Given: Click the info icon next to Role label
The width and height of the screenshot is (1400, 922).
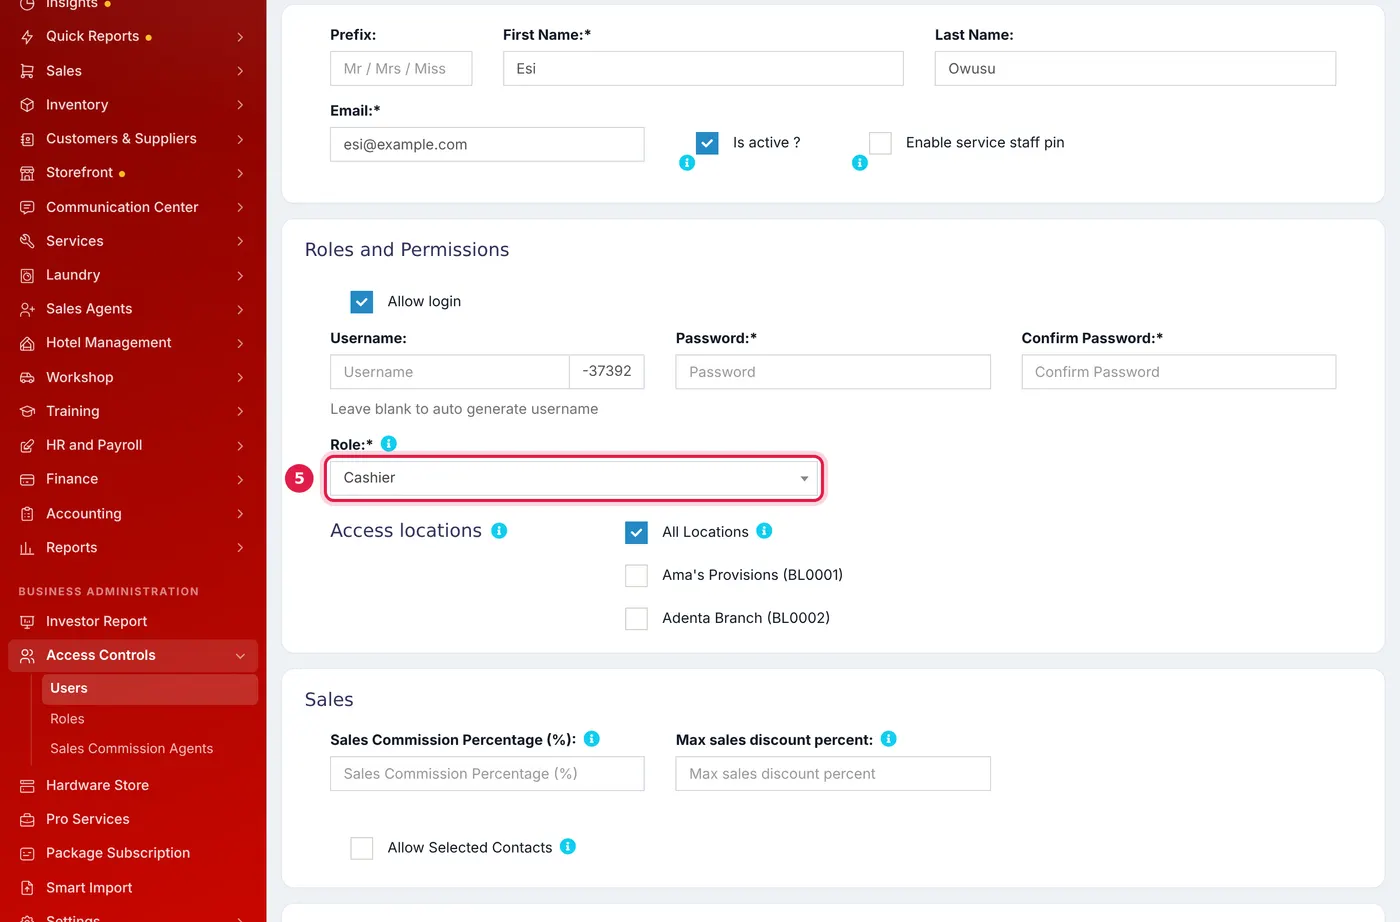Looking at the screenshot, I should pyautogui.click(x=389, y=443).
